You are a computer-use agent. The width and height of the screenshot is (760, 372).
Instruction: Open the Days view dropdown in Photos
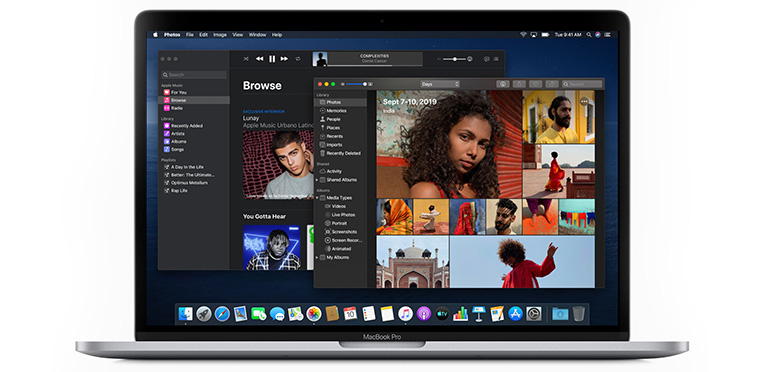pyautogui.click(x=440, y=84)
